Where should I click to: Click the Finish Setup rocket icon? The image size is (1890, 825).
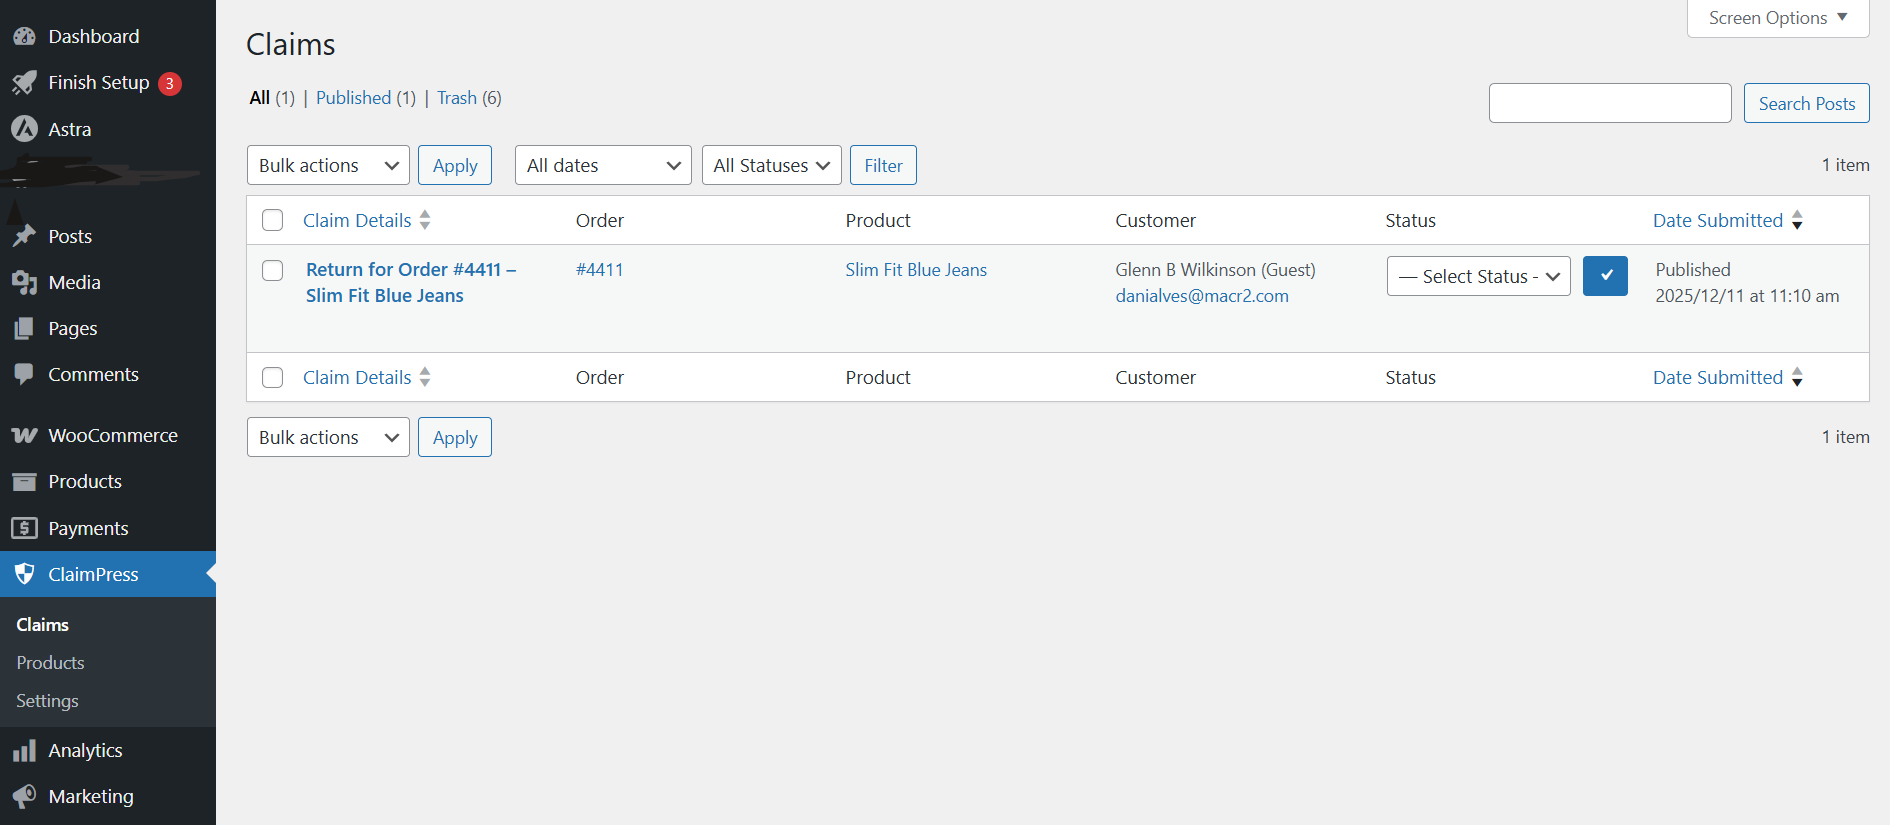tap(24, 83)
